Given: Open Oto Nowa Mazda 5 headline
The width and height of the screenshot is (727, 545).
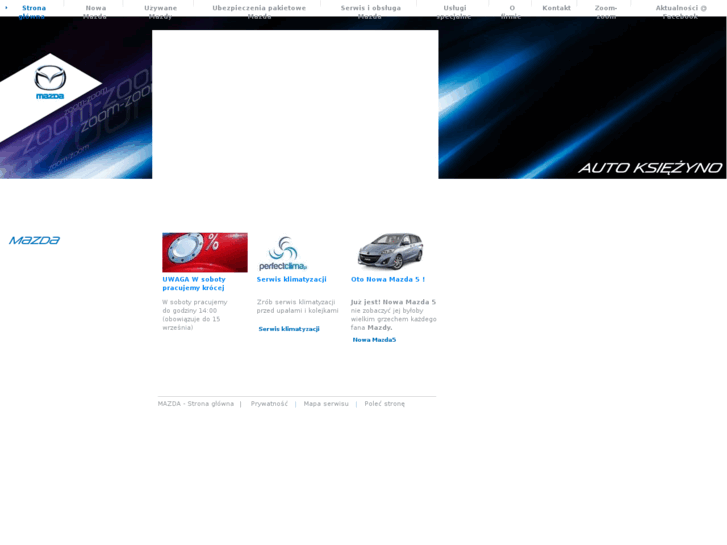Looking at the screenshot, I should 388,279.
